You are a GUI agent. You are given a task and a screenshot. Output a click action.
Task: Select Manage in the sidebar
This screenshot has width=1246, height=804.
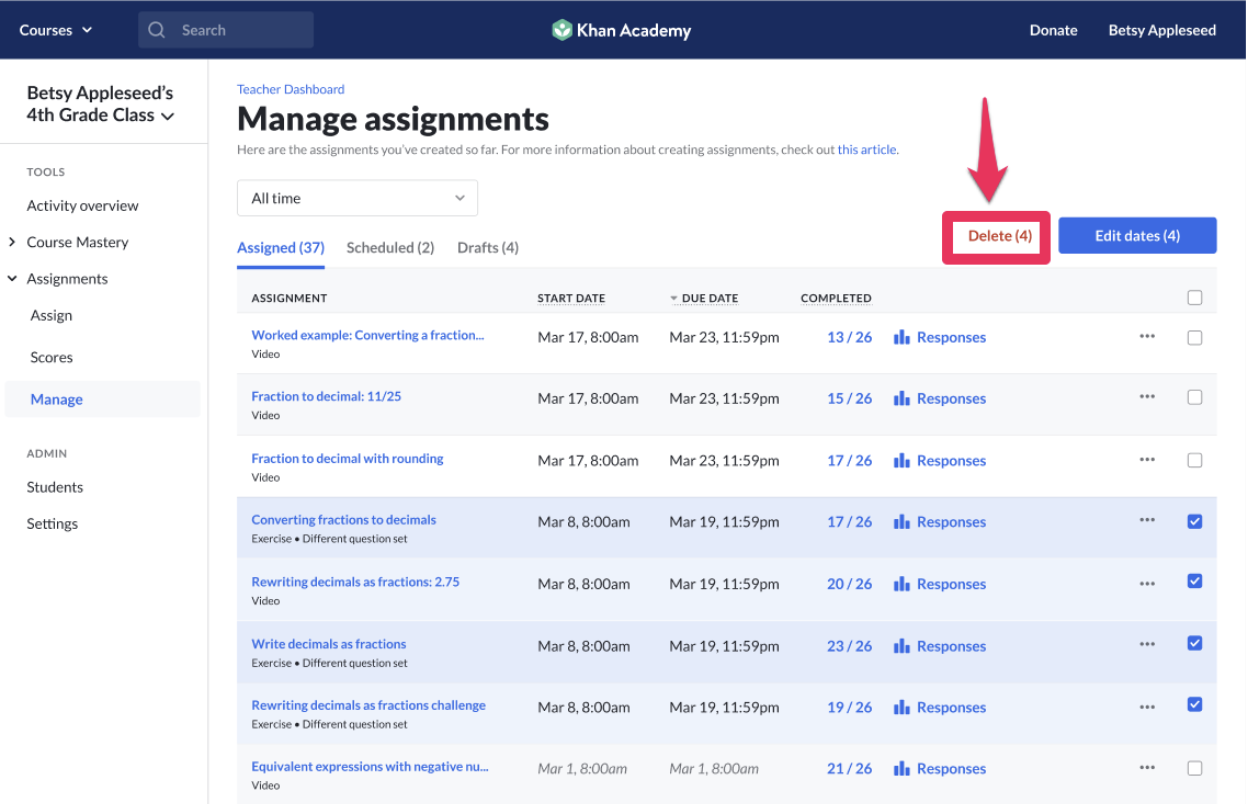(x=103, y=399)
